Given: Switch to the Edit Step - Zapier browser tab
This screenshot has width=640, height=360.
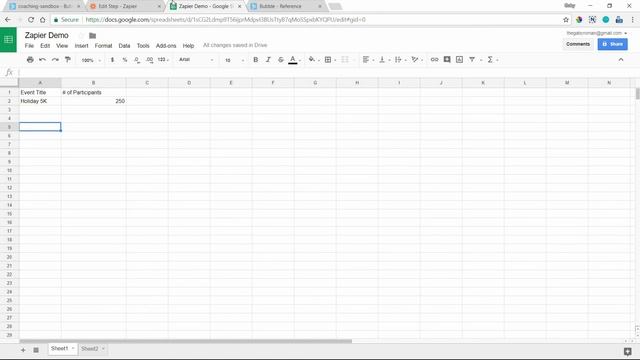Looking at the screenshot, I should click(125, 6).
